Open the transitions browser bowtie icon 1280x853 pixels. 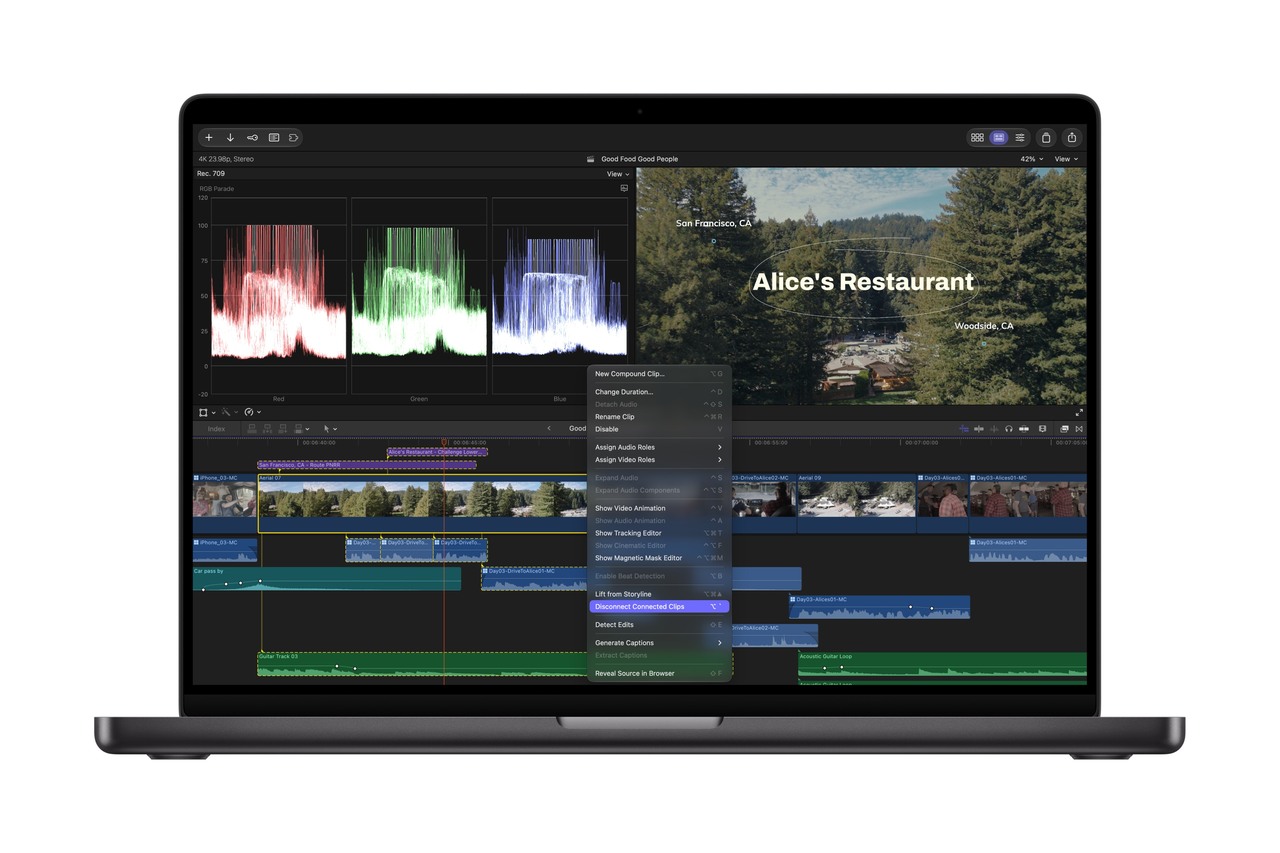[x=1079, y=429]
